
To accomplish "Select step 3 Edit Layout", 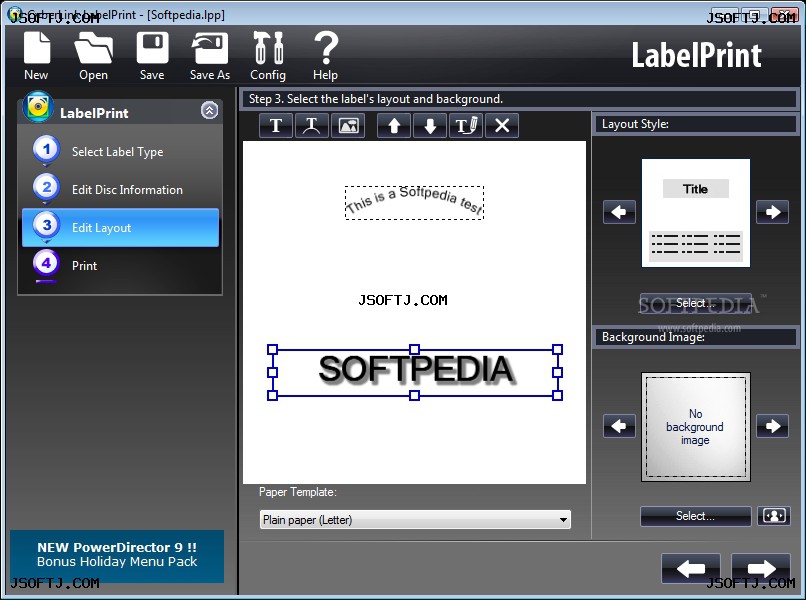I will [x=120, y=228].
